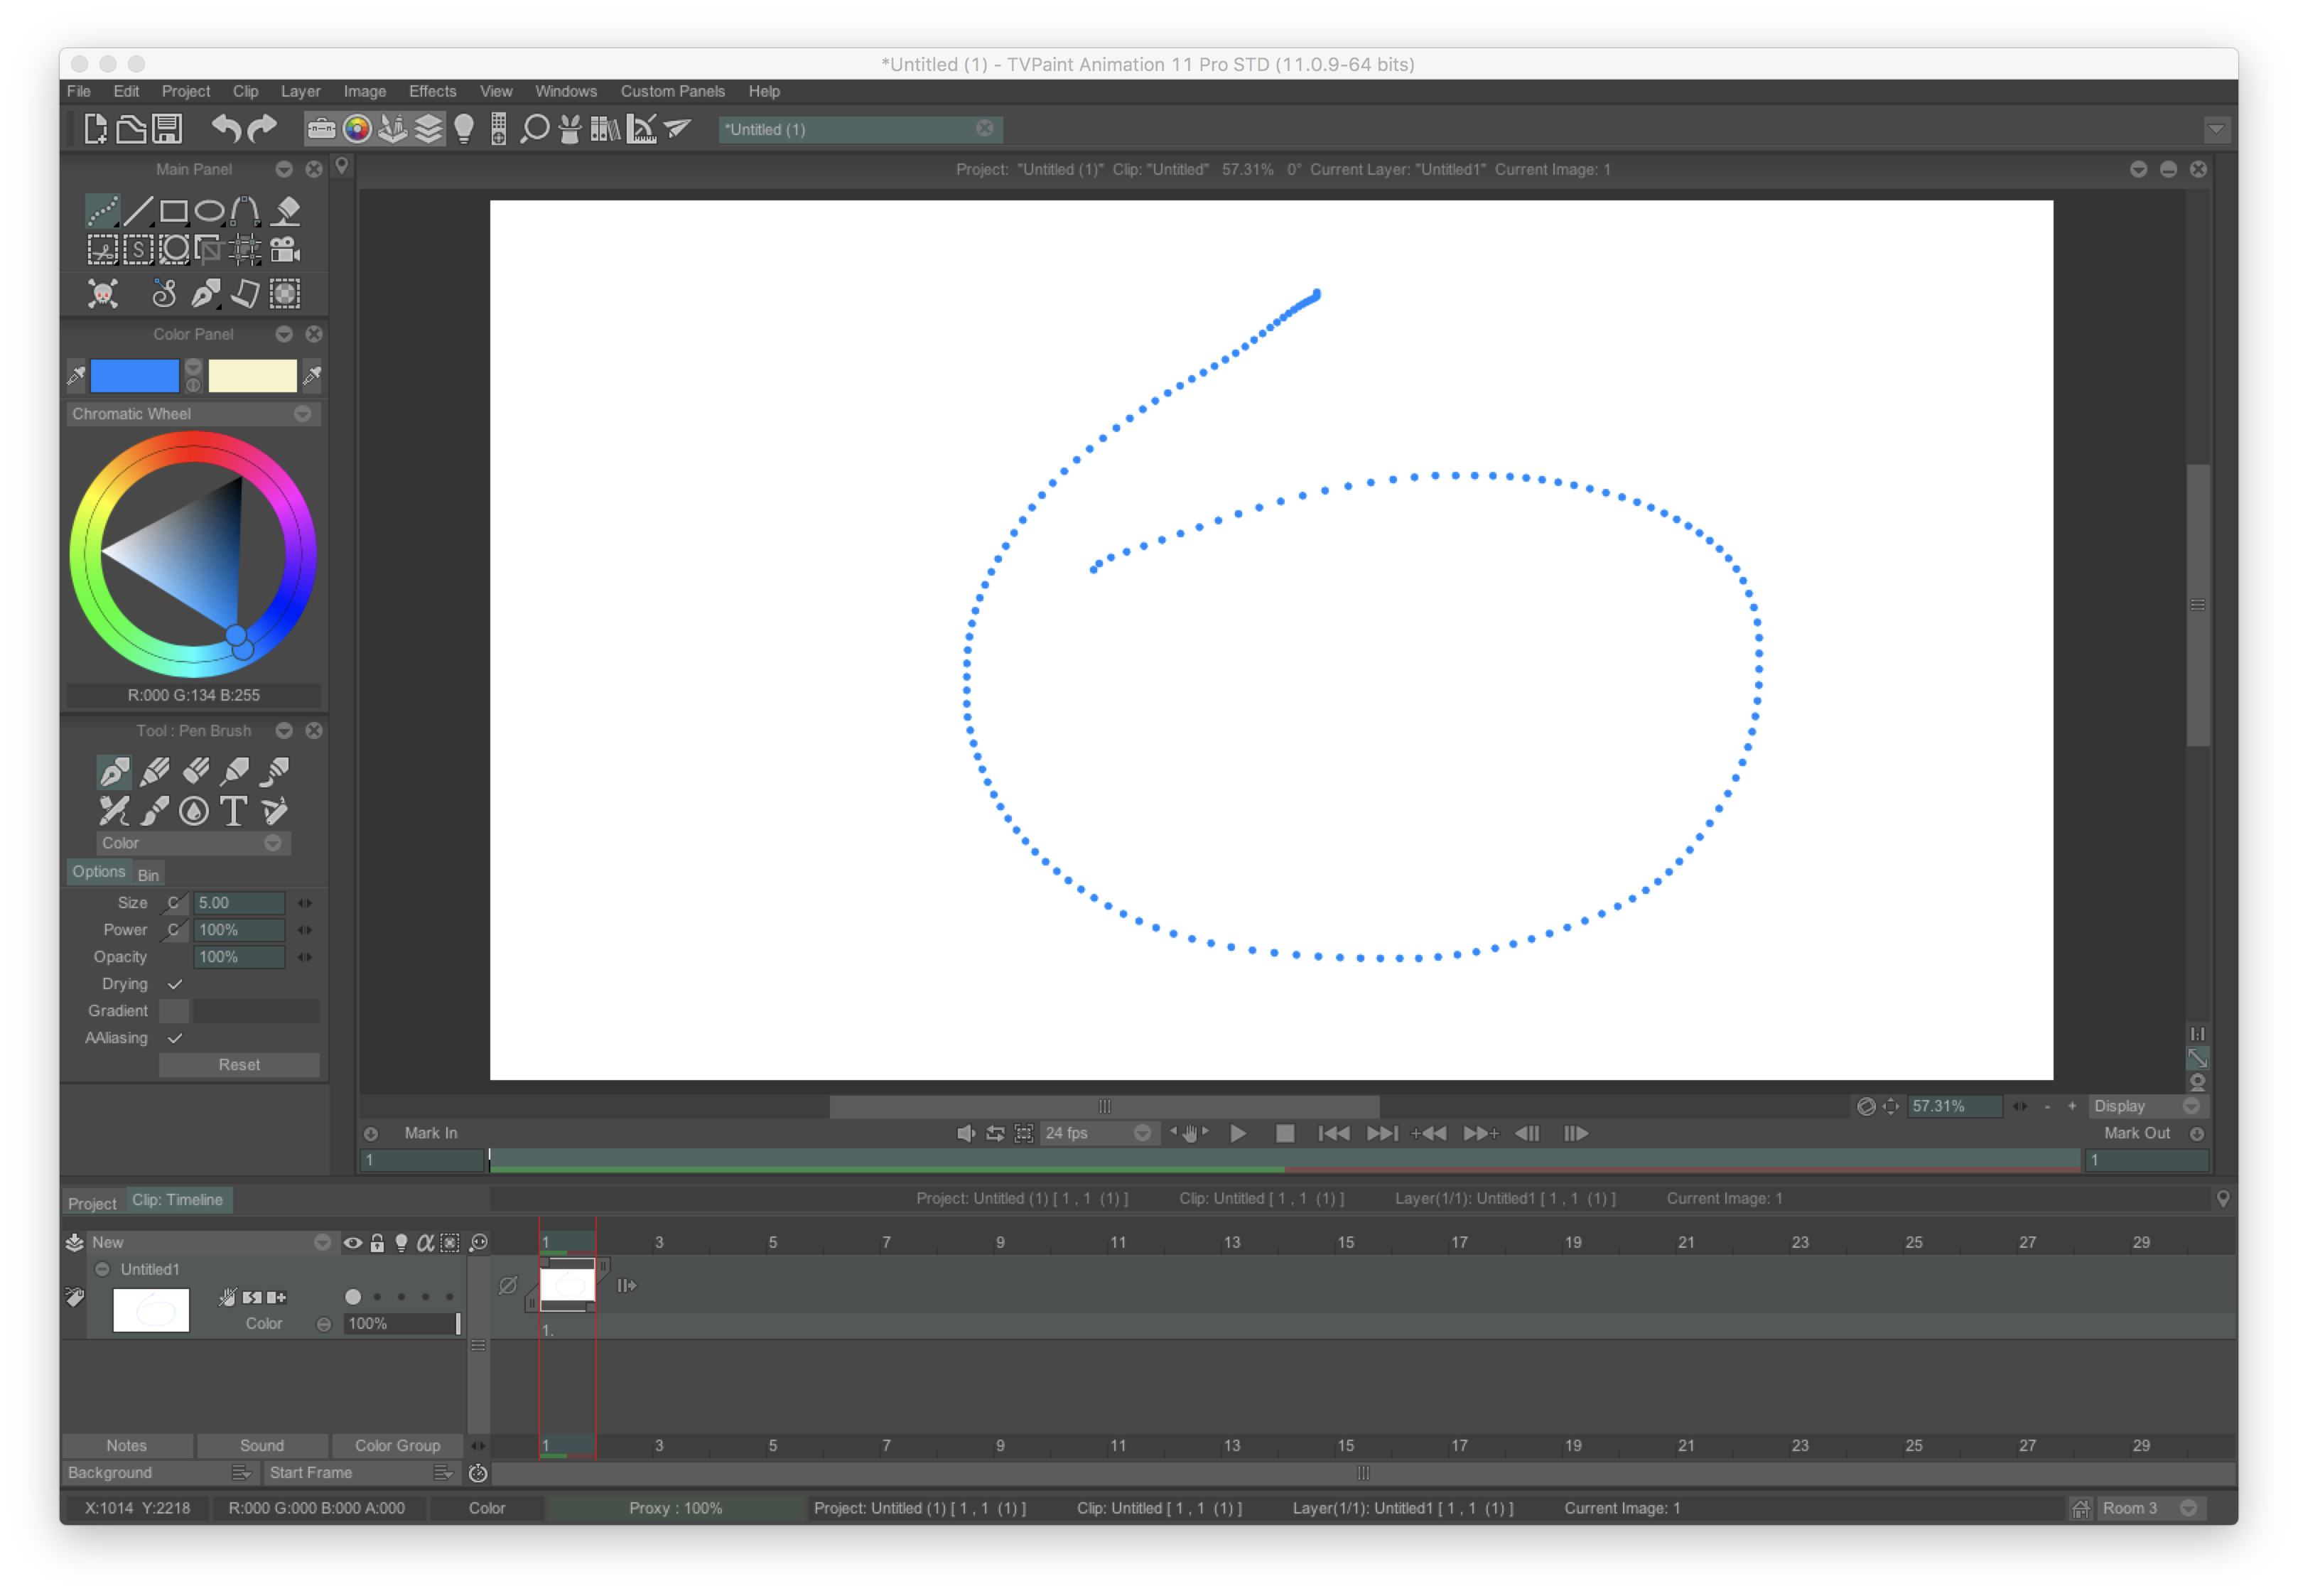2298x1596 pixels.
Task: Open the Custom Panels menu
Action: coord(672,91)
